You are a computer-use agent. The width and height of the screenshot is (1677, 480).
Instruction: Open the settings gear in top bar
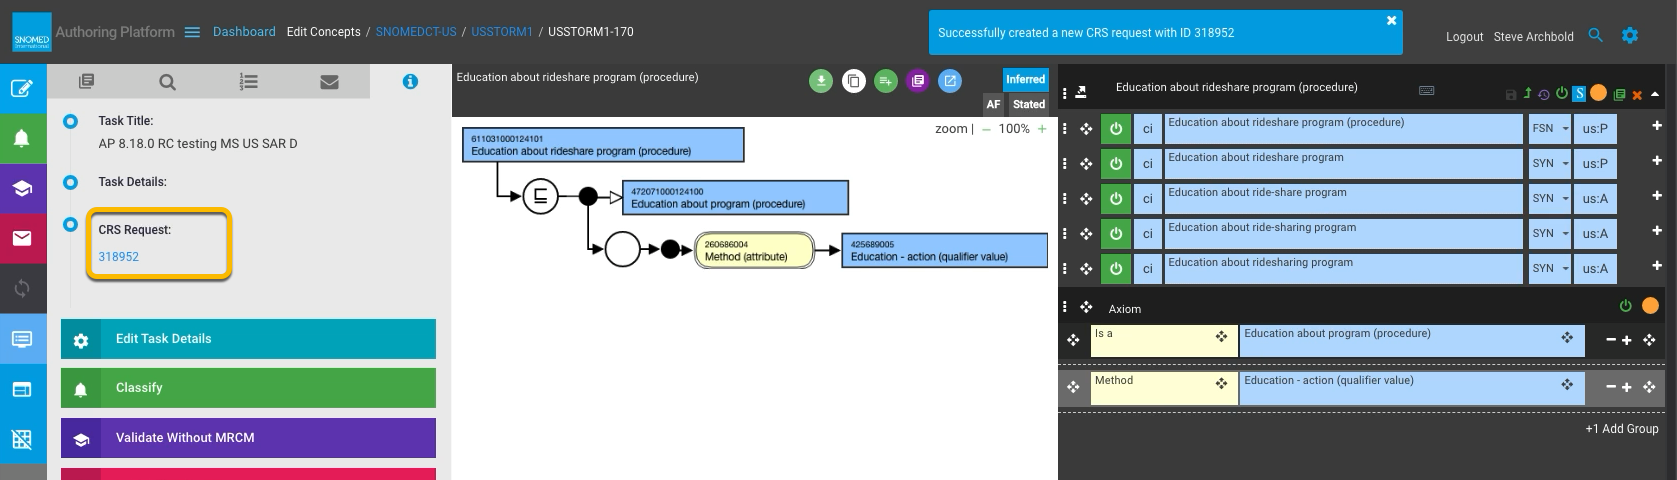[1630, 36]
